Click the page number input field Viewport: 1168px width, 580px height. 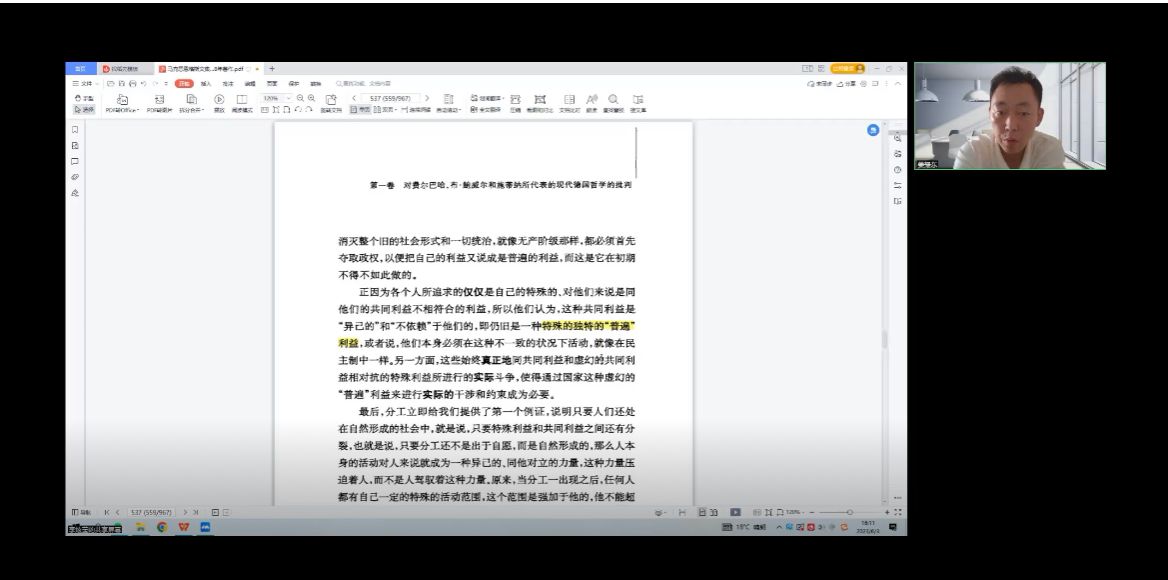pos(388,98)
